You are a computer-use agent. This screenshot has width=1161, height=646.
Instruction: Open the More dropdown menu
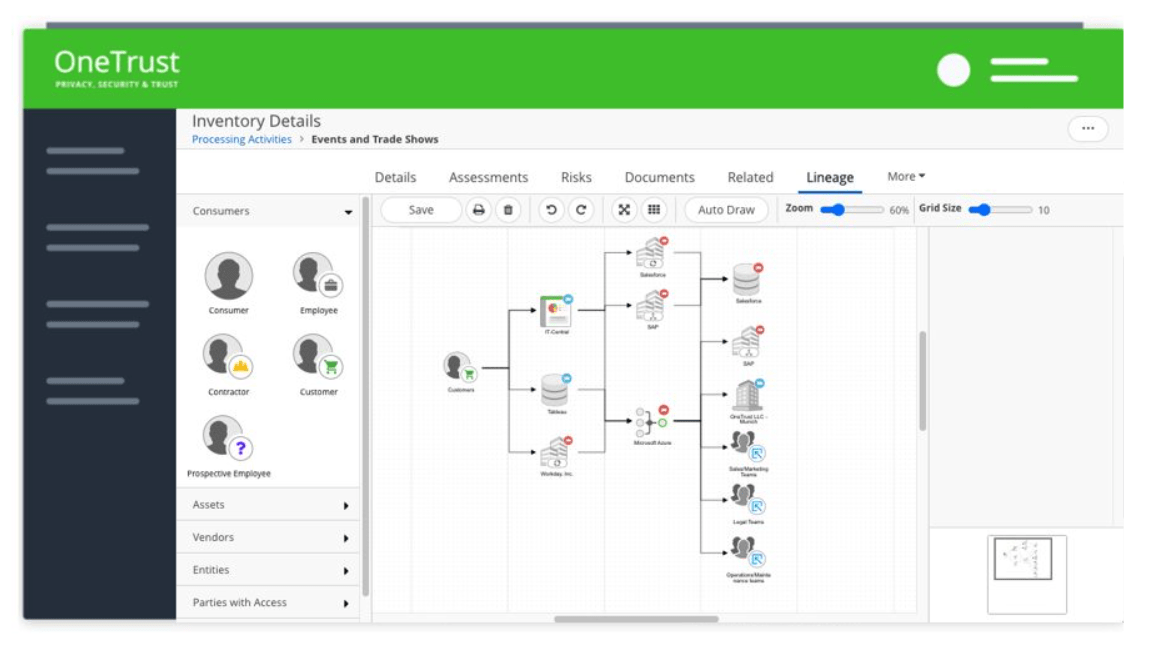point(906,177)
